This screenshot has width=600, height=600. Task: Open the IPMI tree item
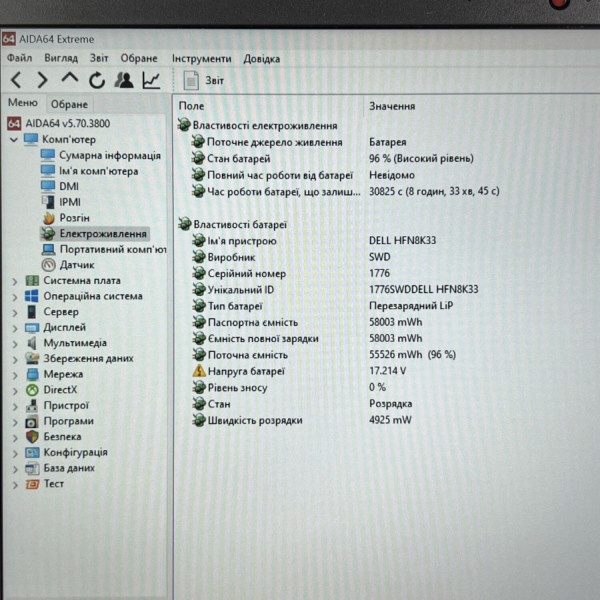[61, 202]
